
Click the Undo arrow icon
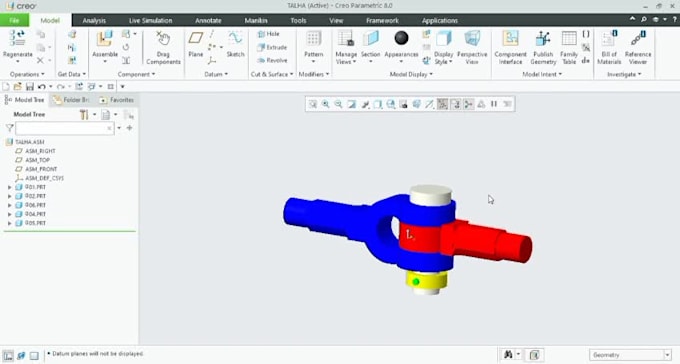click(x=42, y=87)
